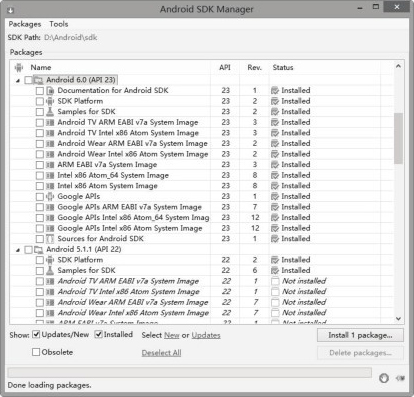414x397 pixels.
Task: Enable the Obsolete filter checkbox
Action: (x=36, y=352)
